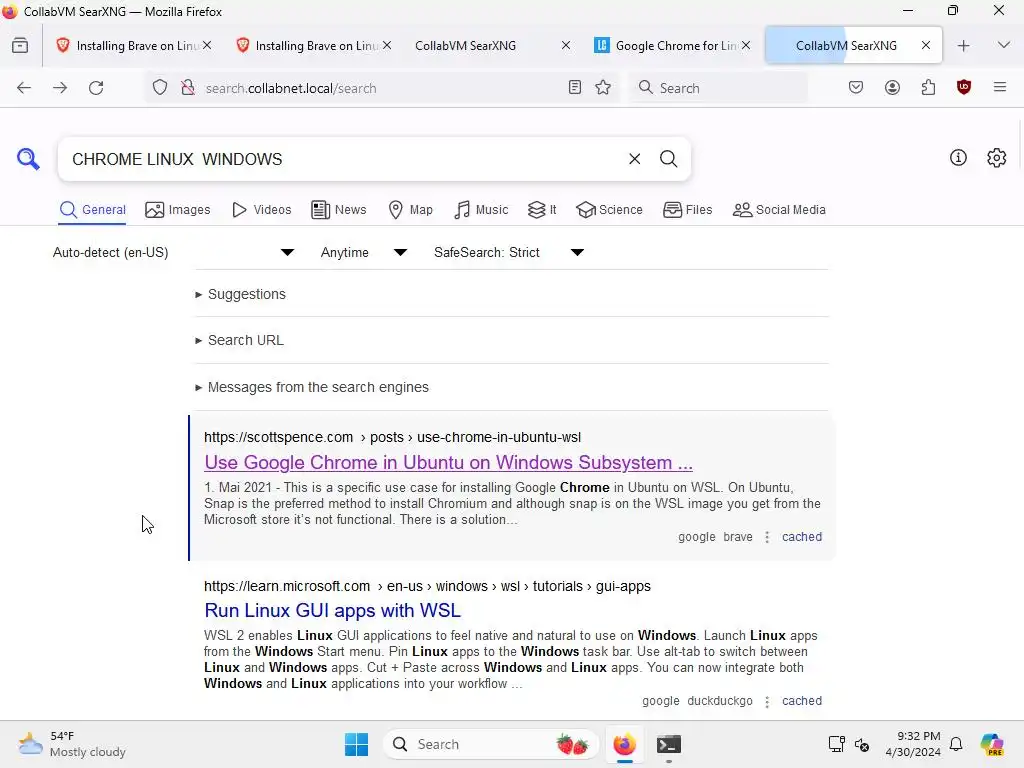List all tabs dropdown chevron
Screen dimensions: 1024x768
1004,46
